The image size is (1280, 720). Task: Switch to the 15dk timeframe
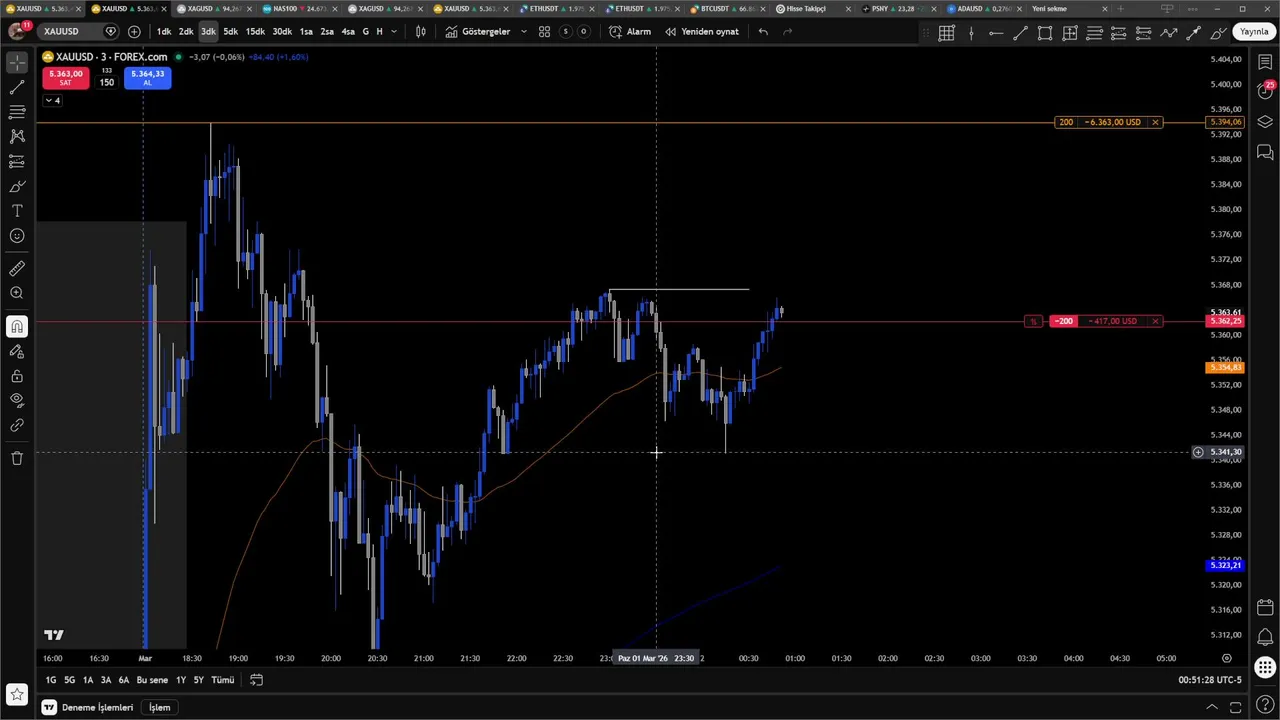click(x=256, y=32)
